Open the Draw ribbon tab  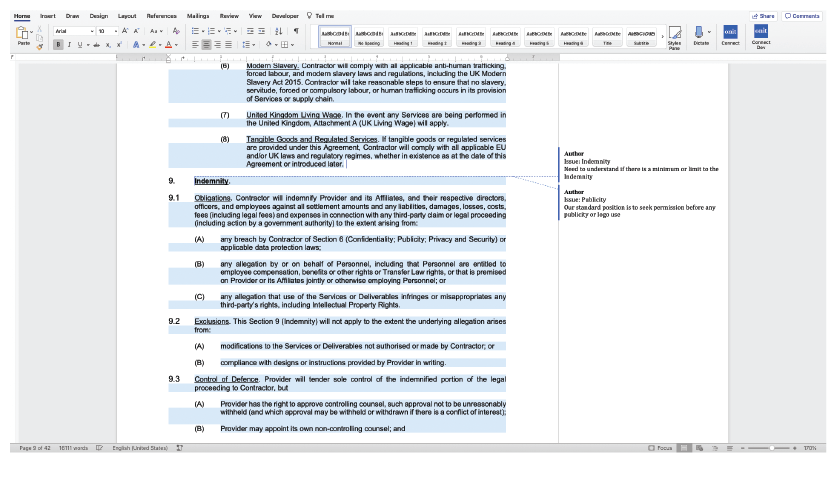pos(72,16)
